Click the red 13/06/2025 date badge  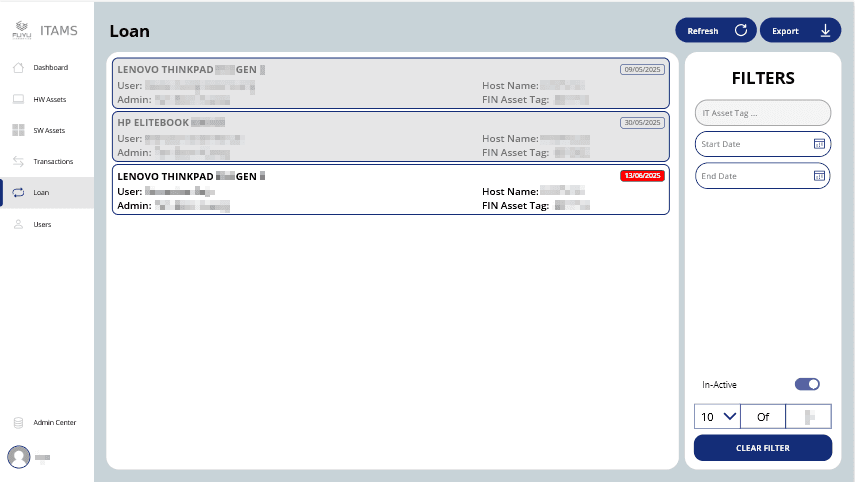pos(642,176)
